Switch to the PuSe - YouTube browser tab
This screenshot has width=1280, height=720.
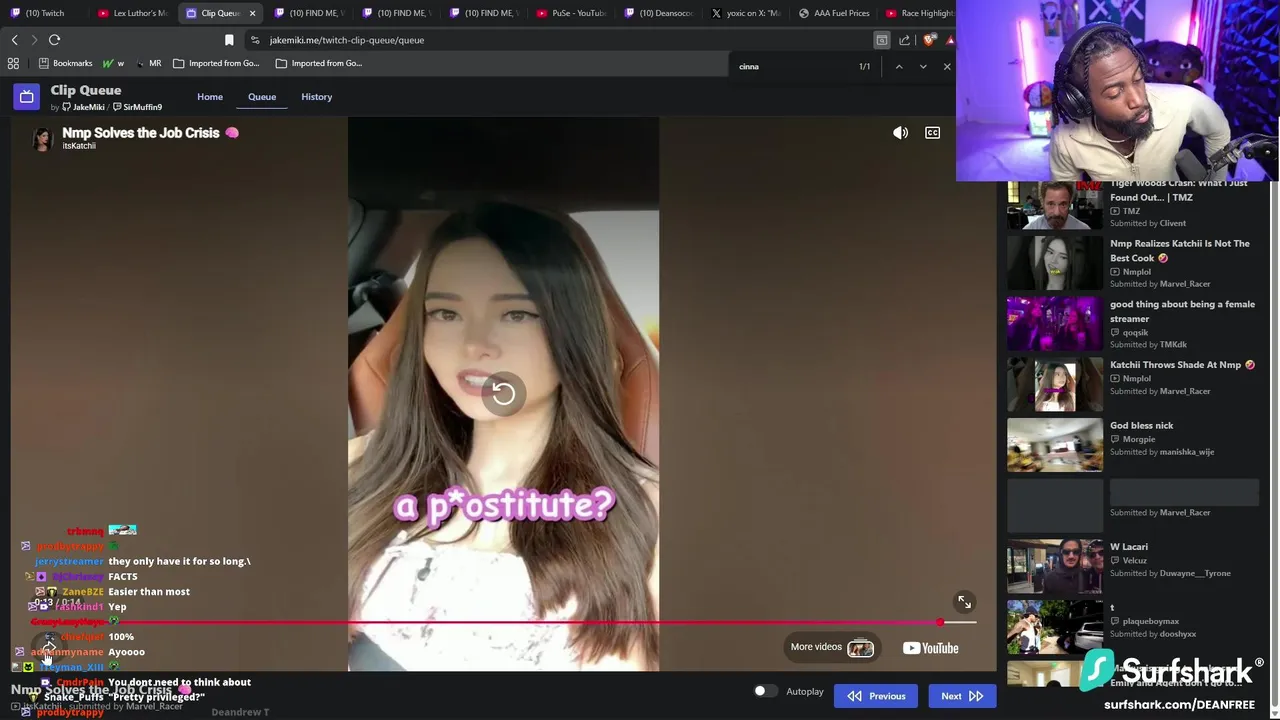point(571,13)
